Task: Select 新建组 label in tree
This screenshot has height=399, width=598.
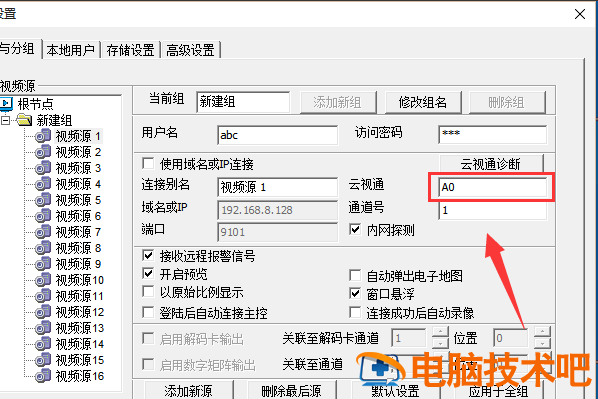Action: 54,121
